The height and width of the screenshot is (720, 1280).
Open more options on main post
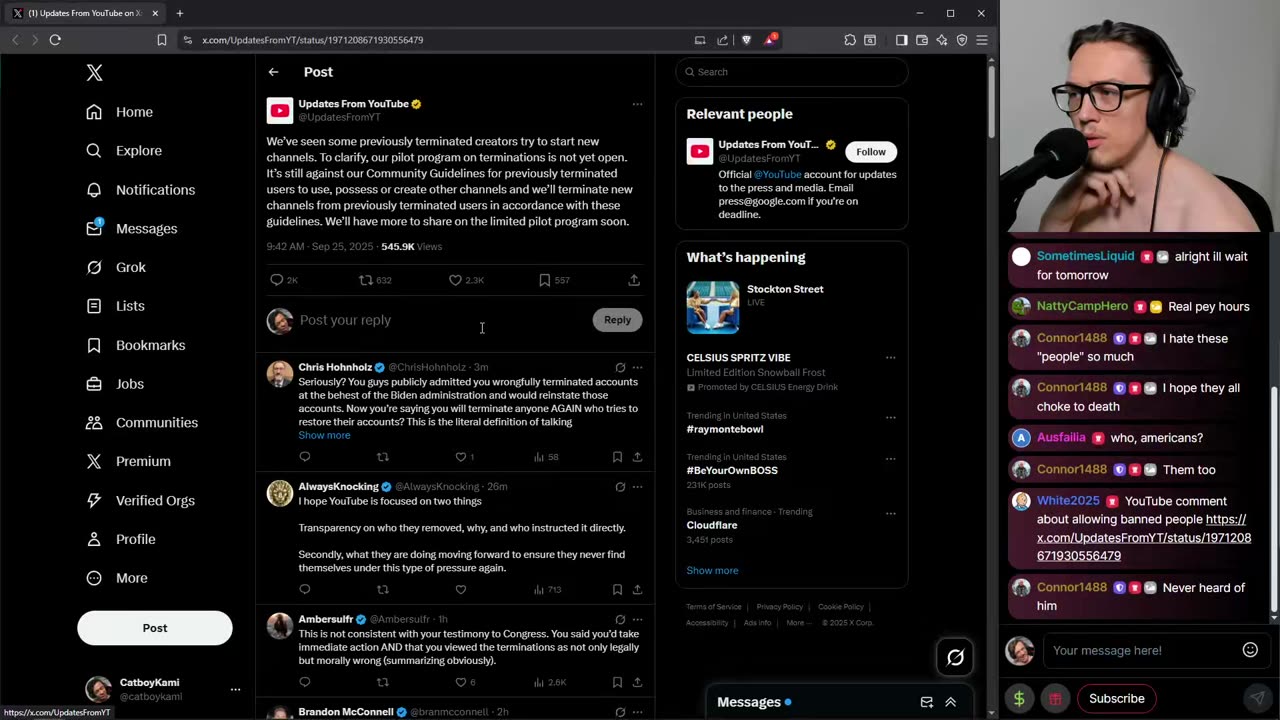point(637,104)
